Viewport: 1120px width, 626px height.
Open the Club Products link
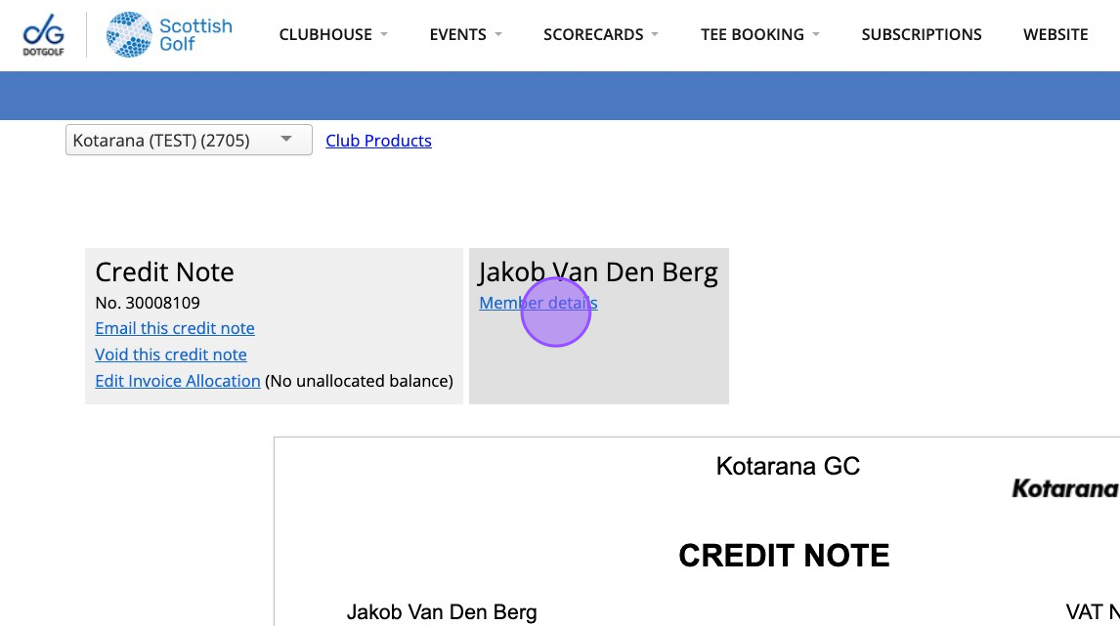click(x=378, y=141)
